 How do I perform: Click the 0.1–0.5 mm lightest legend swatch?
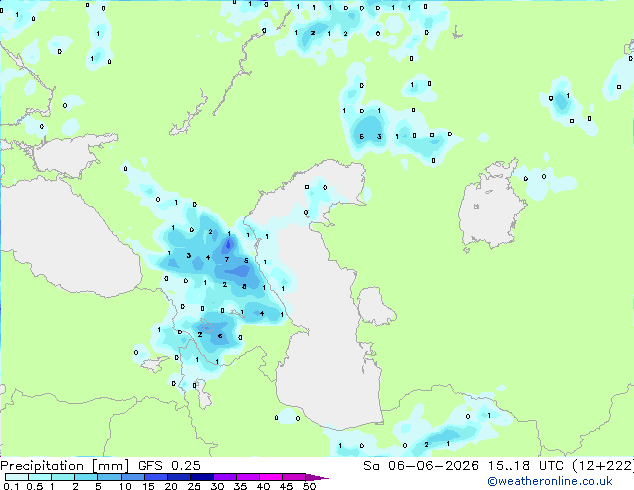(17, 477)
